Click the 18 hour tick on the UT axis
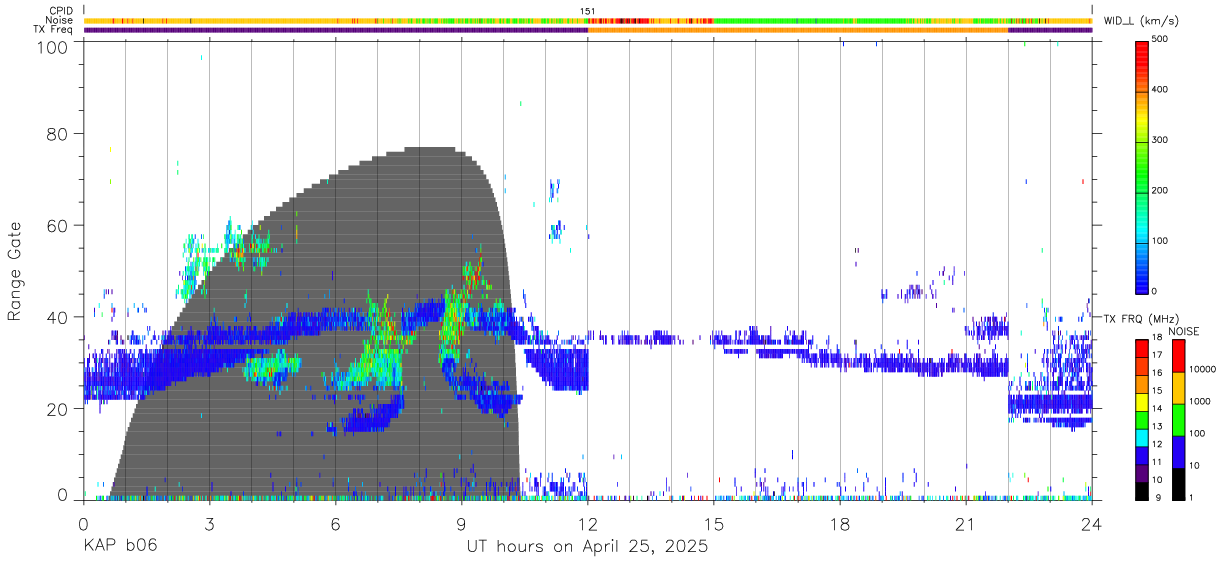 pos(839,524)
